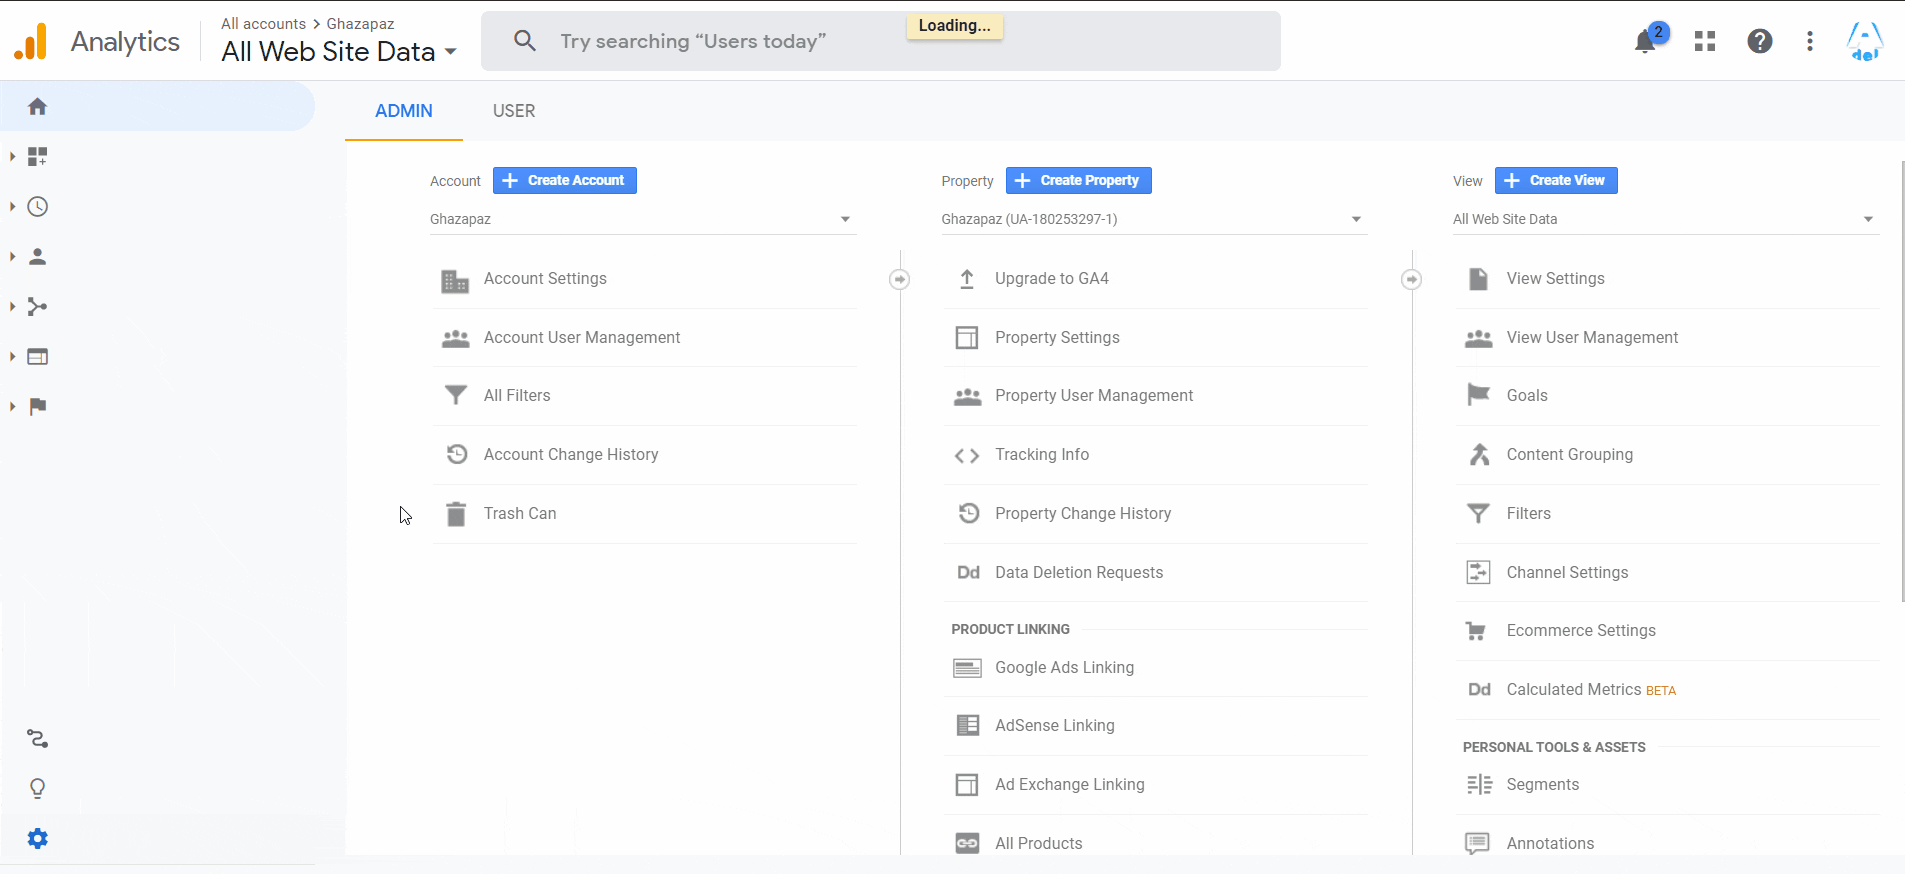Open the All Web Site Data header selector
This screenshot has height=874, width=1905.
point(339,52)
